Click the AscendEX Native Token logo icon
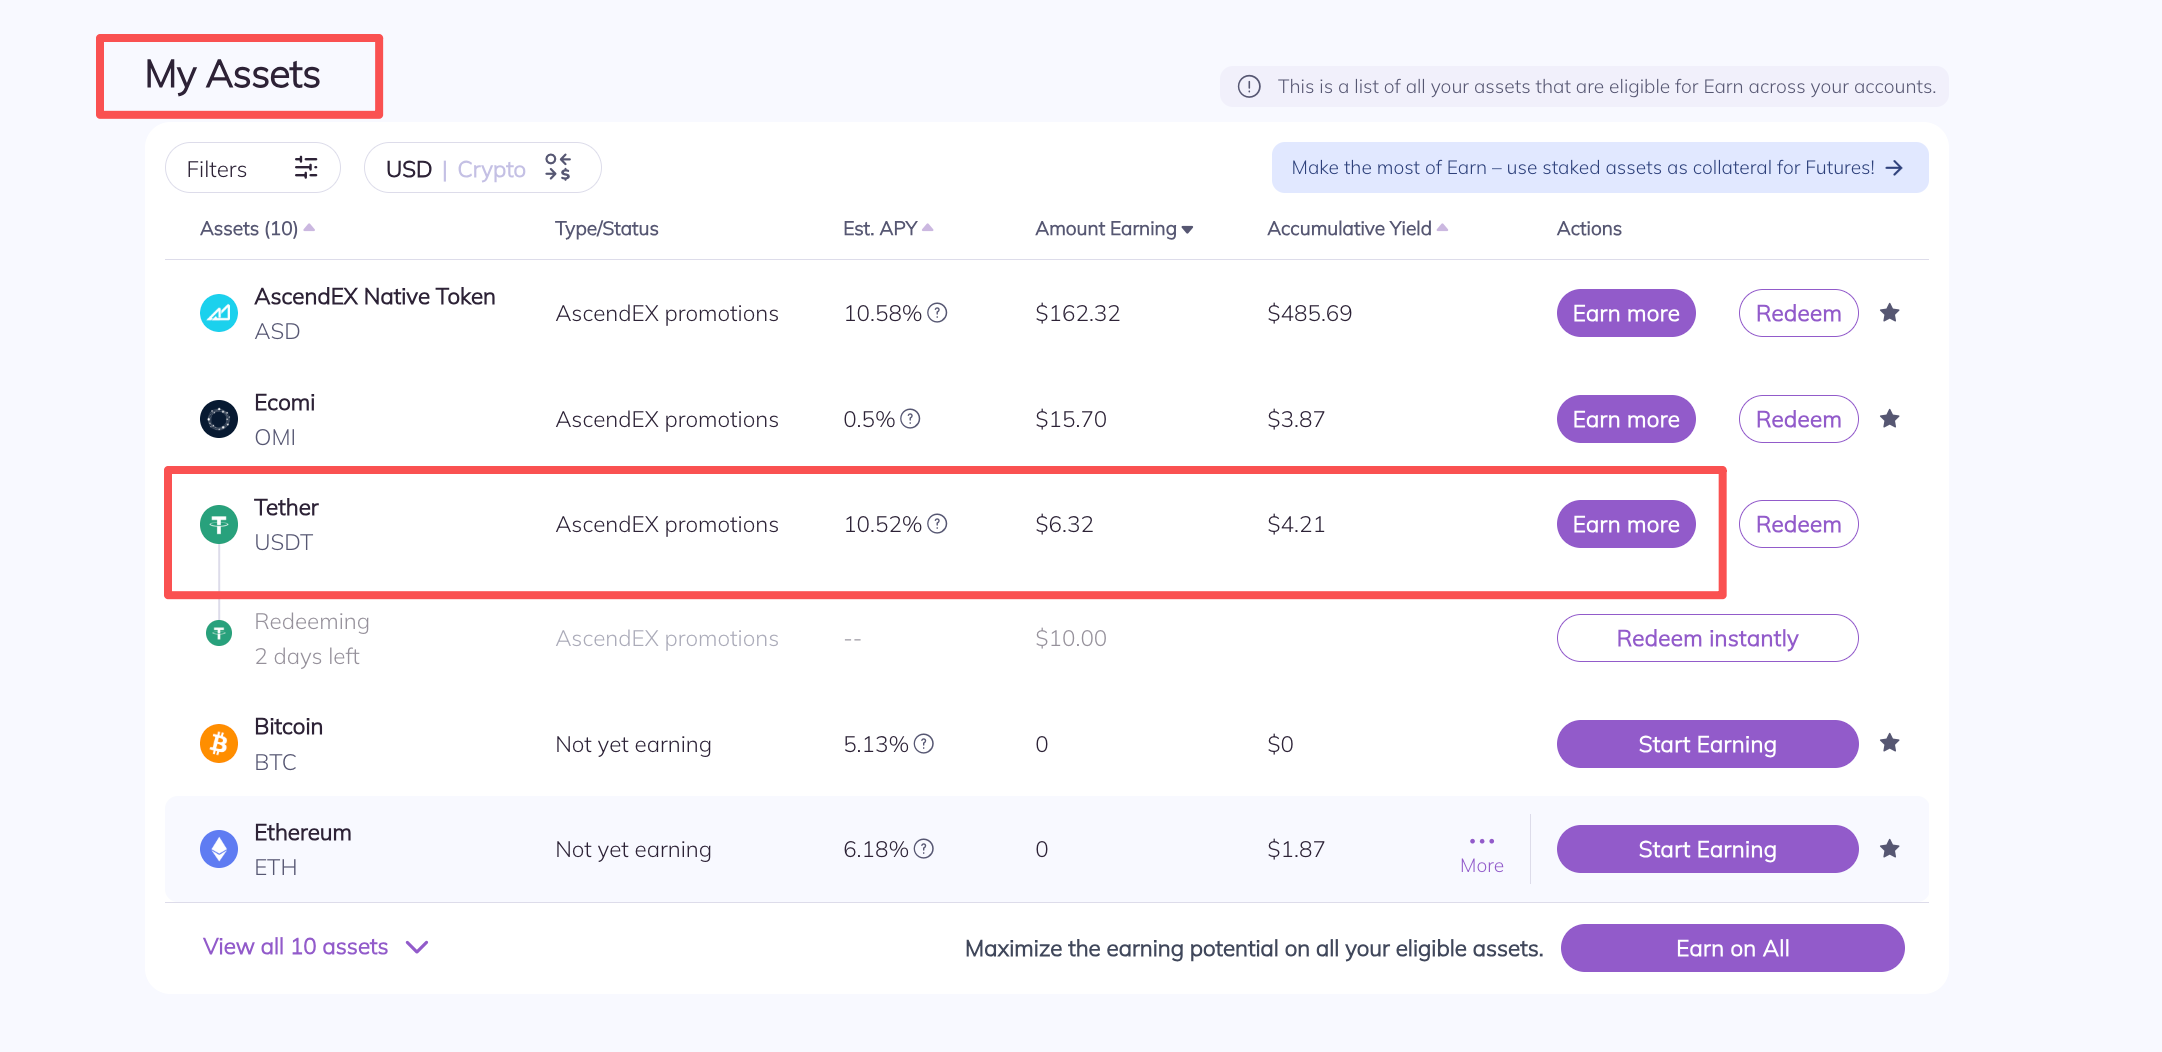Image resolution: width=2162 pixels, height=1052 pixels. 219,313
